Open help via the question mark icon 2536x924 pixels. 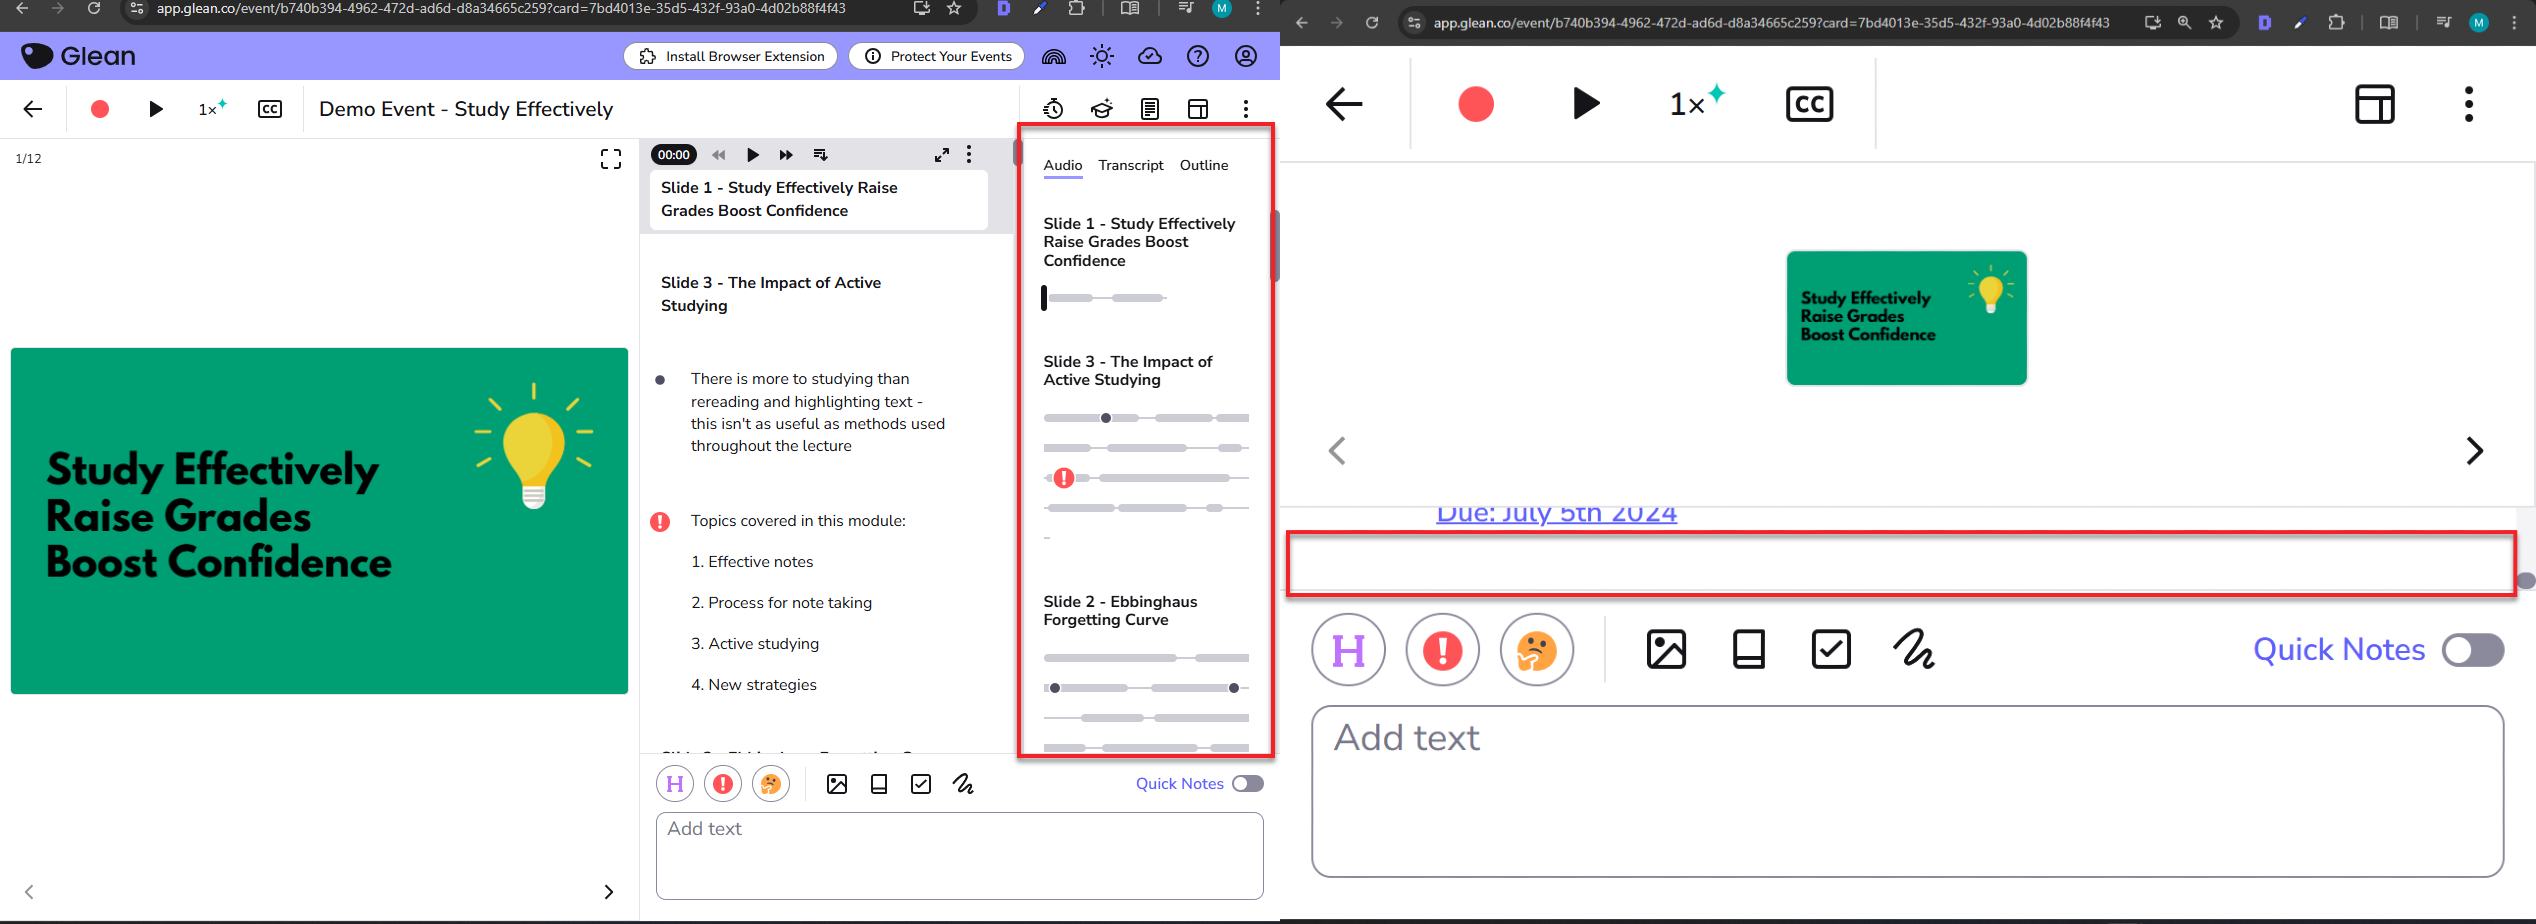(x=1198, y=57)
